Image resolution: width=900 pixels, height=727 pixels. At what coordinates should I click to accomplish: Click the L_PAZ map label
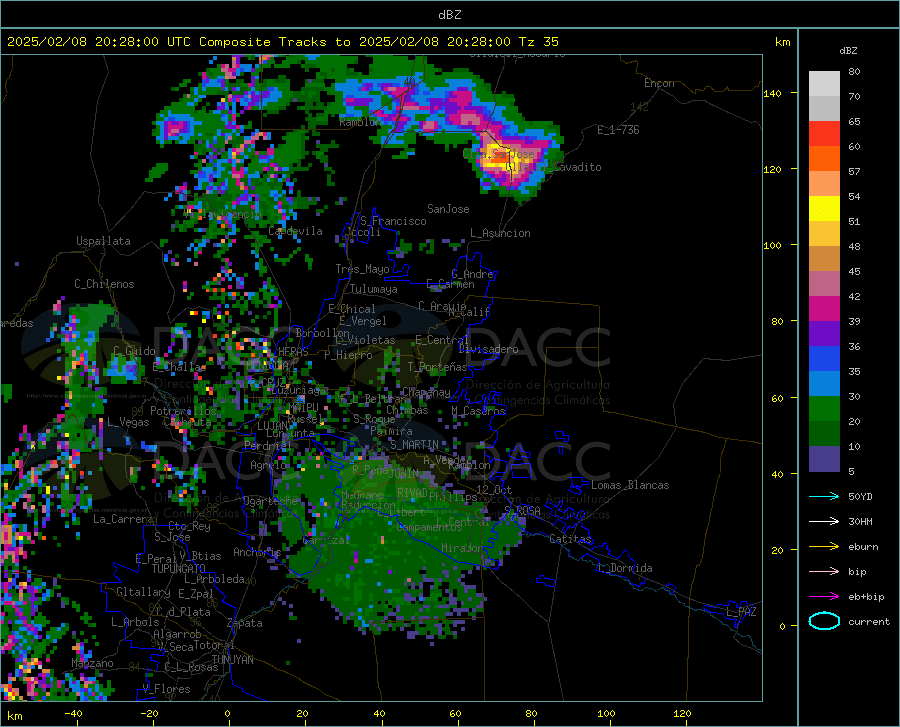point(741,612)
